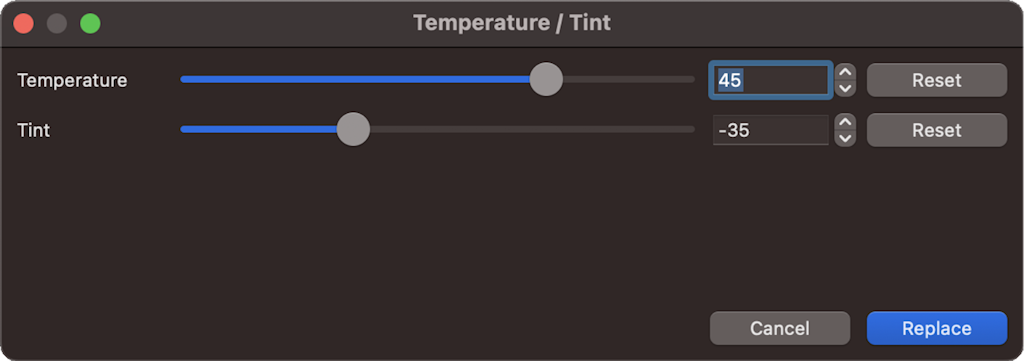Apply changes with the Replace button
This screenshot has width=1024, height=362.
click(x=936, y=328)
